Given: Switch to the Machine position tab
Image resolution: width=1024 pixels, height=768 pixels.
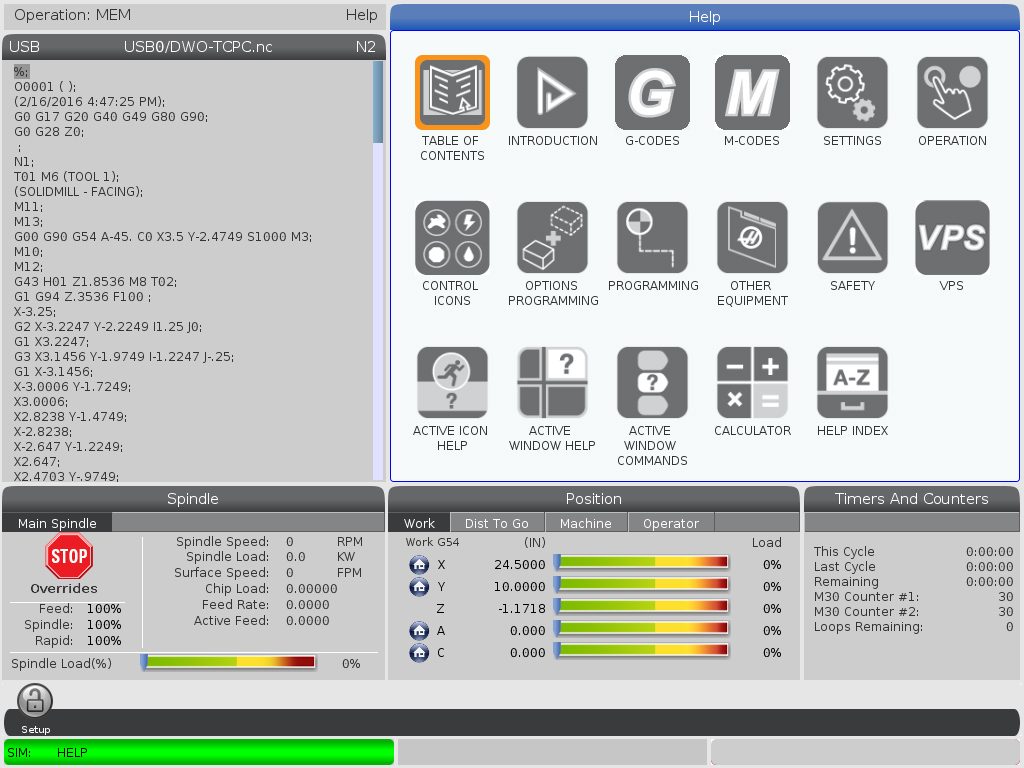Looking at the screenshot, I should [x=585, y=523].
